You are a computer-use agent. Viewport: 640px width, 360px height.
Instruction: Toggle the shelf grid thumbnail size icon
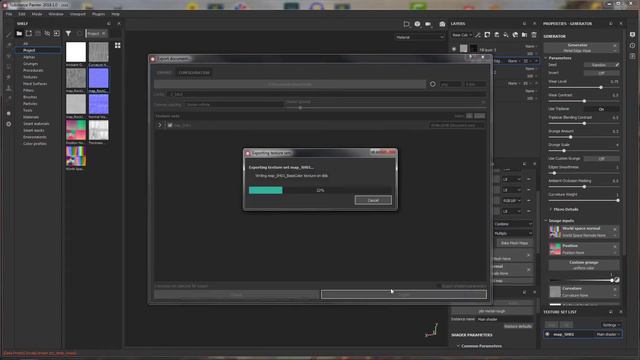118,45
